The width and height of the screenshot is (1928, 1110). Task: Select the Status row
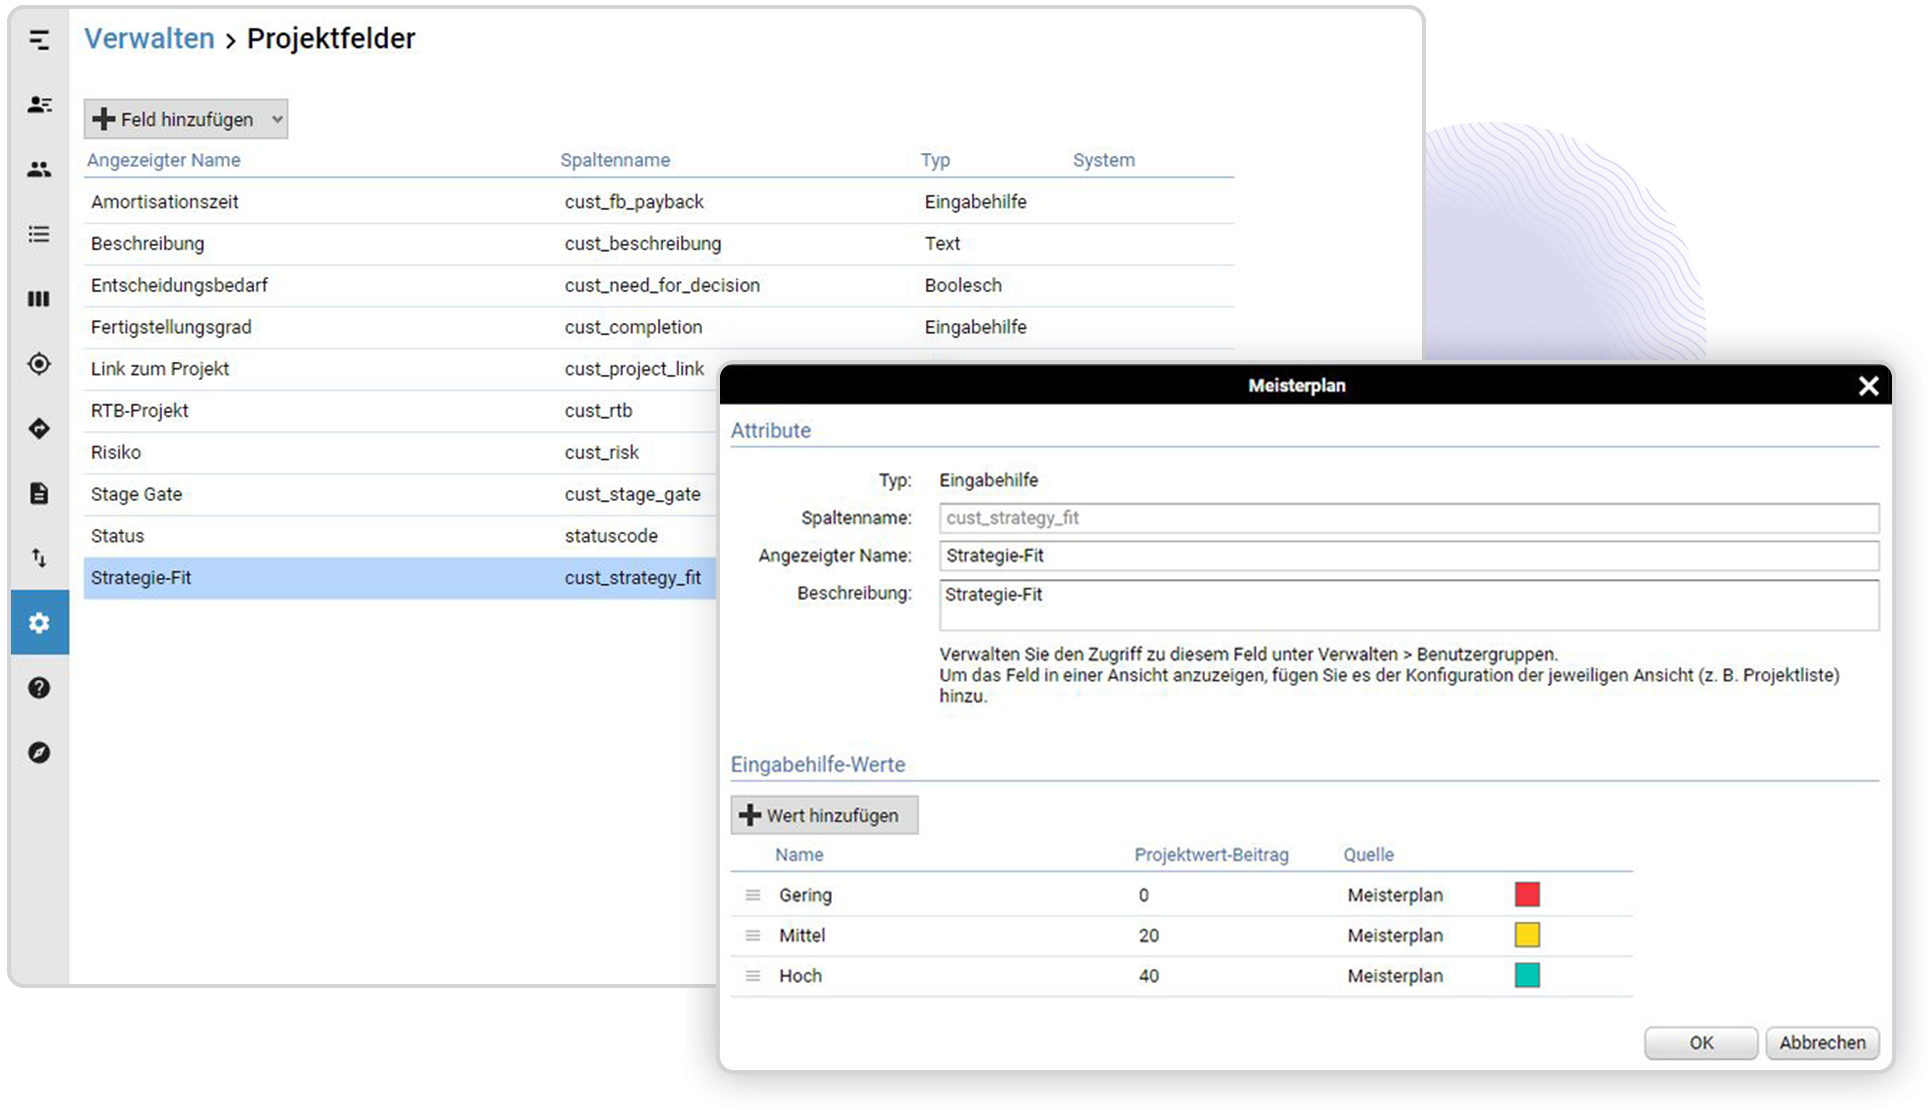coord(400,536)
